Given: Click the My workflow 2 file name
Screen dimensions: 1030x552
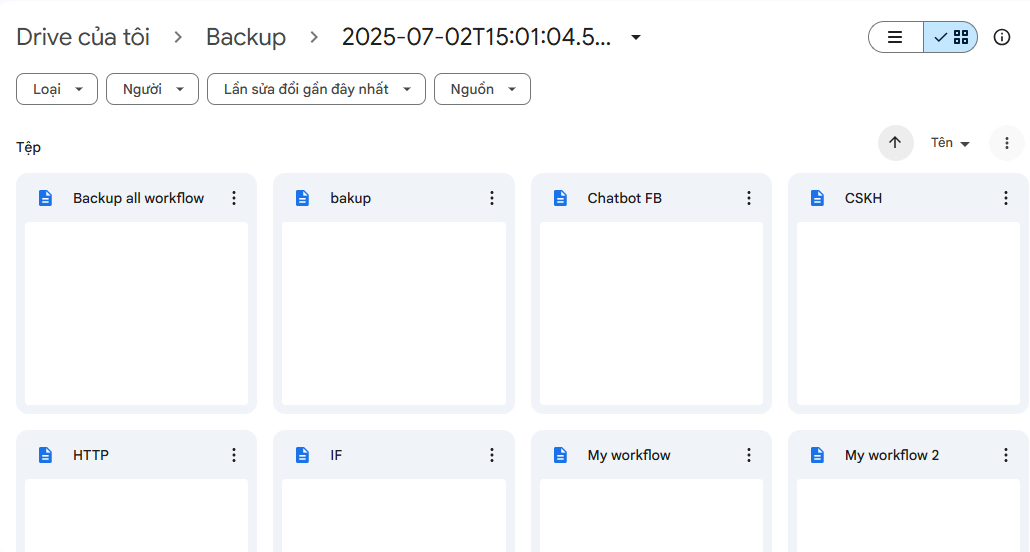Looking at the screenshot, I should click(x=892, y=455).
